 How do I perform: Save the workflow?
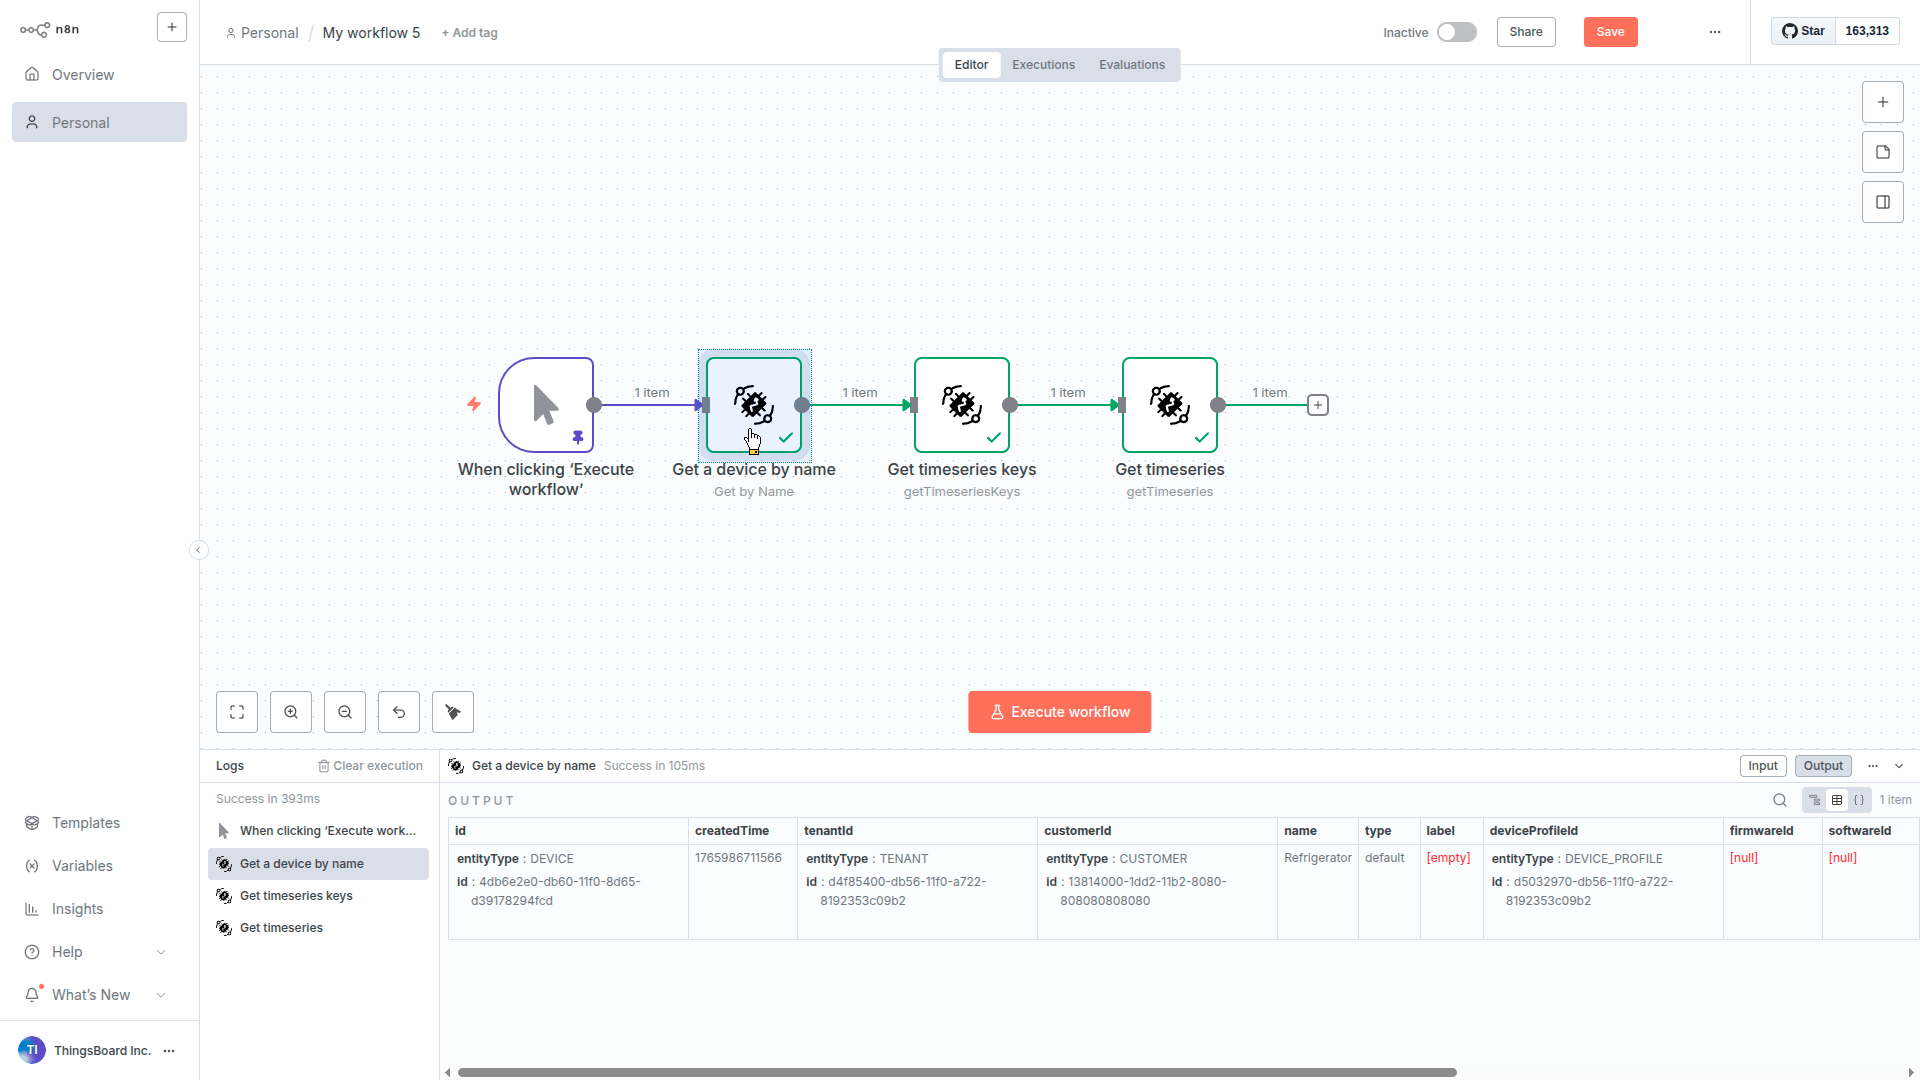click(x=1610, y=32)
